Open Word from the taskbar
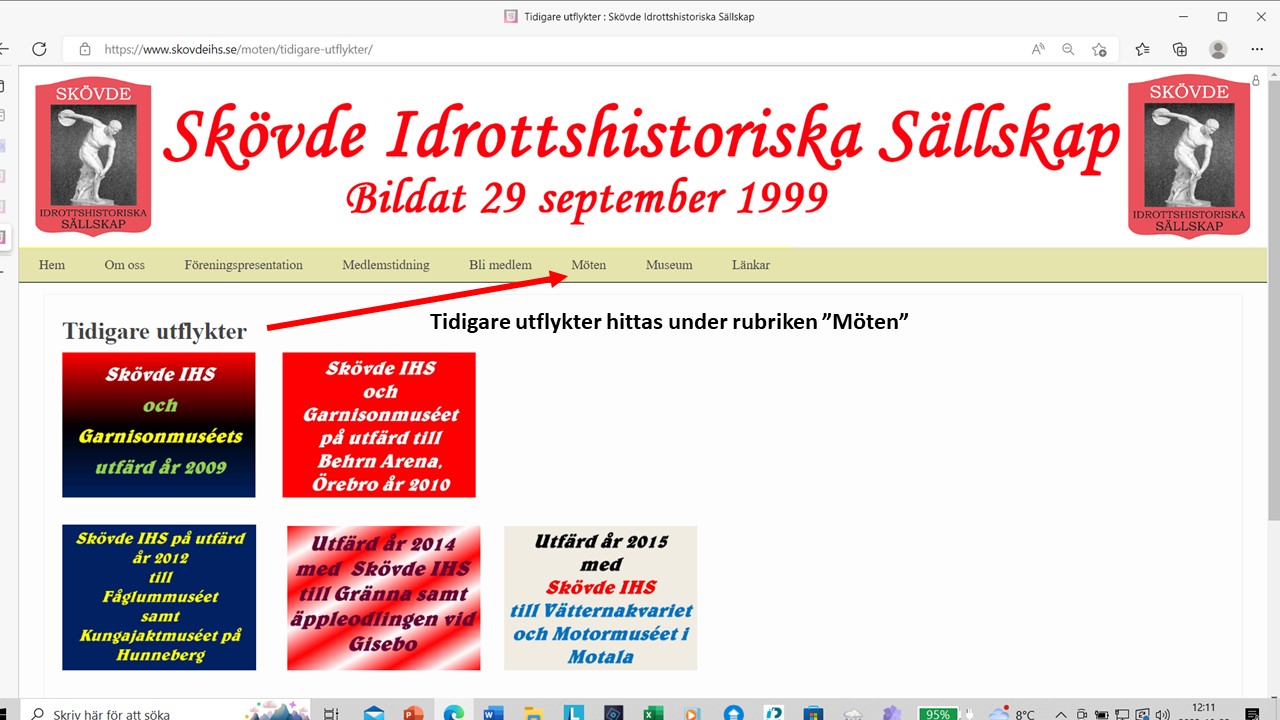This screenshot has height=720, width=1280. (493, 713)
